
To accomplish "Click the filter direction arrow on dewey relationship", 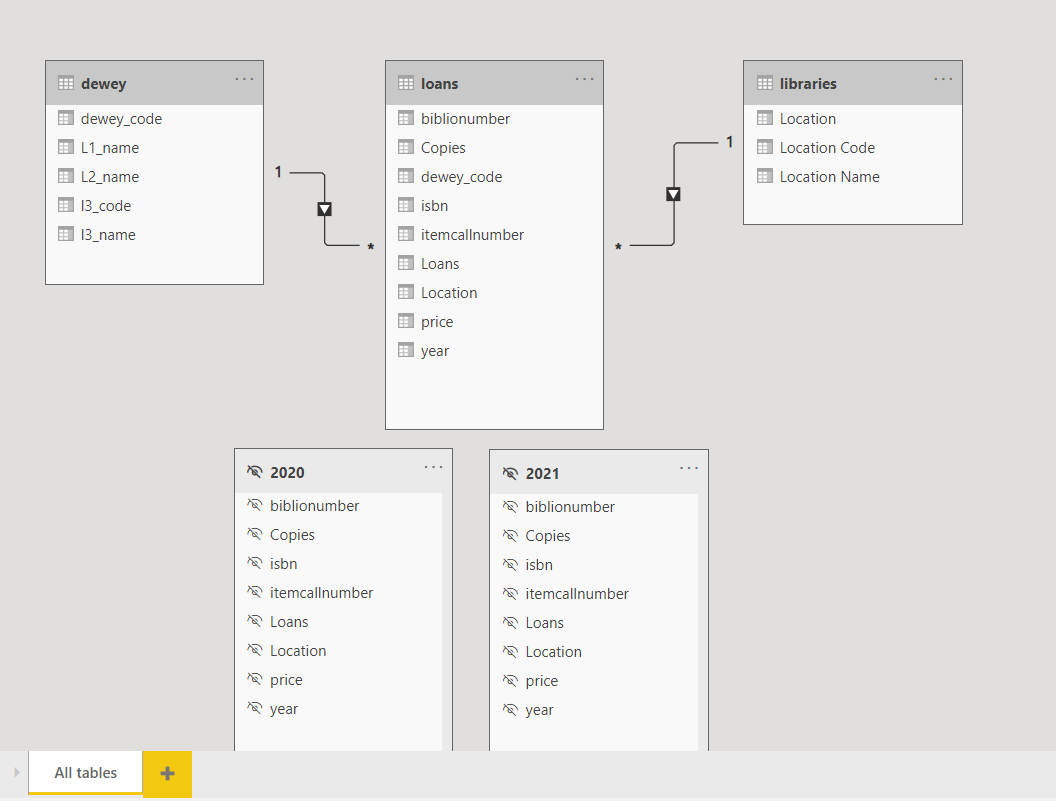I will coord(324,209).
